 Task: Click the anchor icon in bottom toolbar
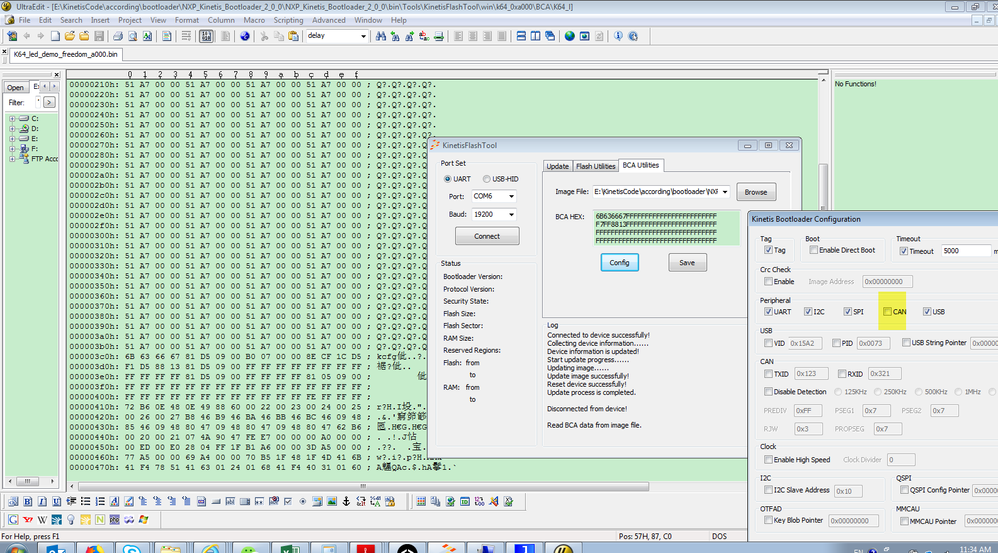point(346,501)
